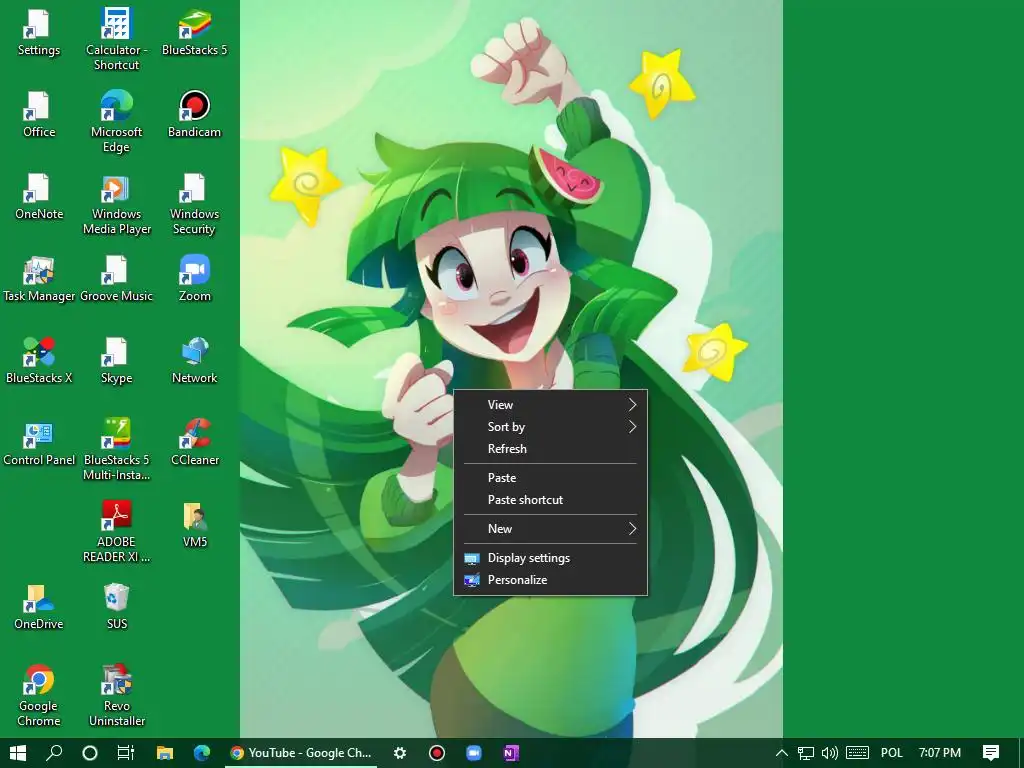Screen dimensions: 1024x768
Task: Select the Bandicam desktop icon
Action: pyautogui.click(x=195, y=115)
